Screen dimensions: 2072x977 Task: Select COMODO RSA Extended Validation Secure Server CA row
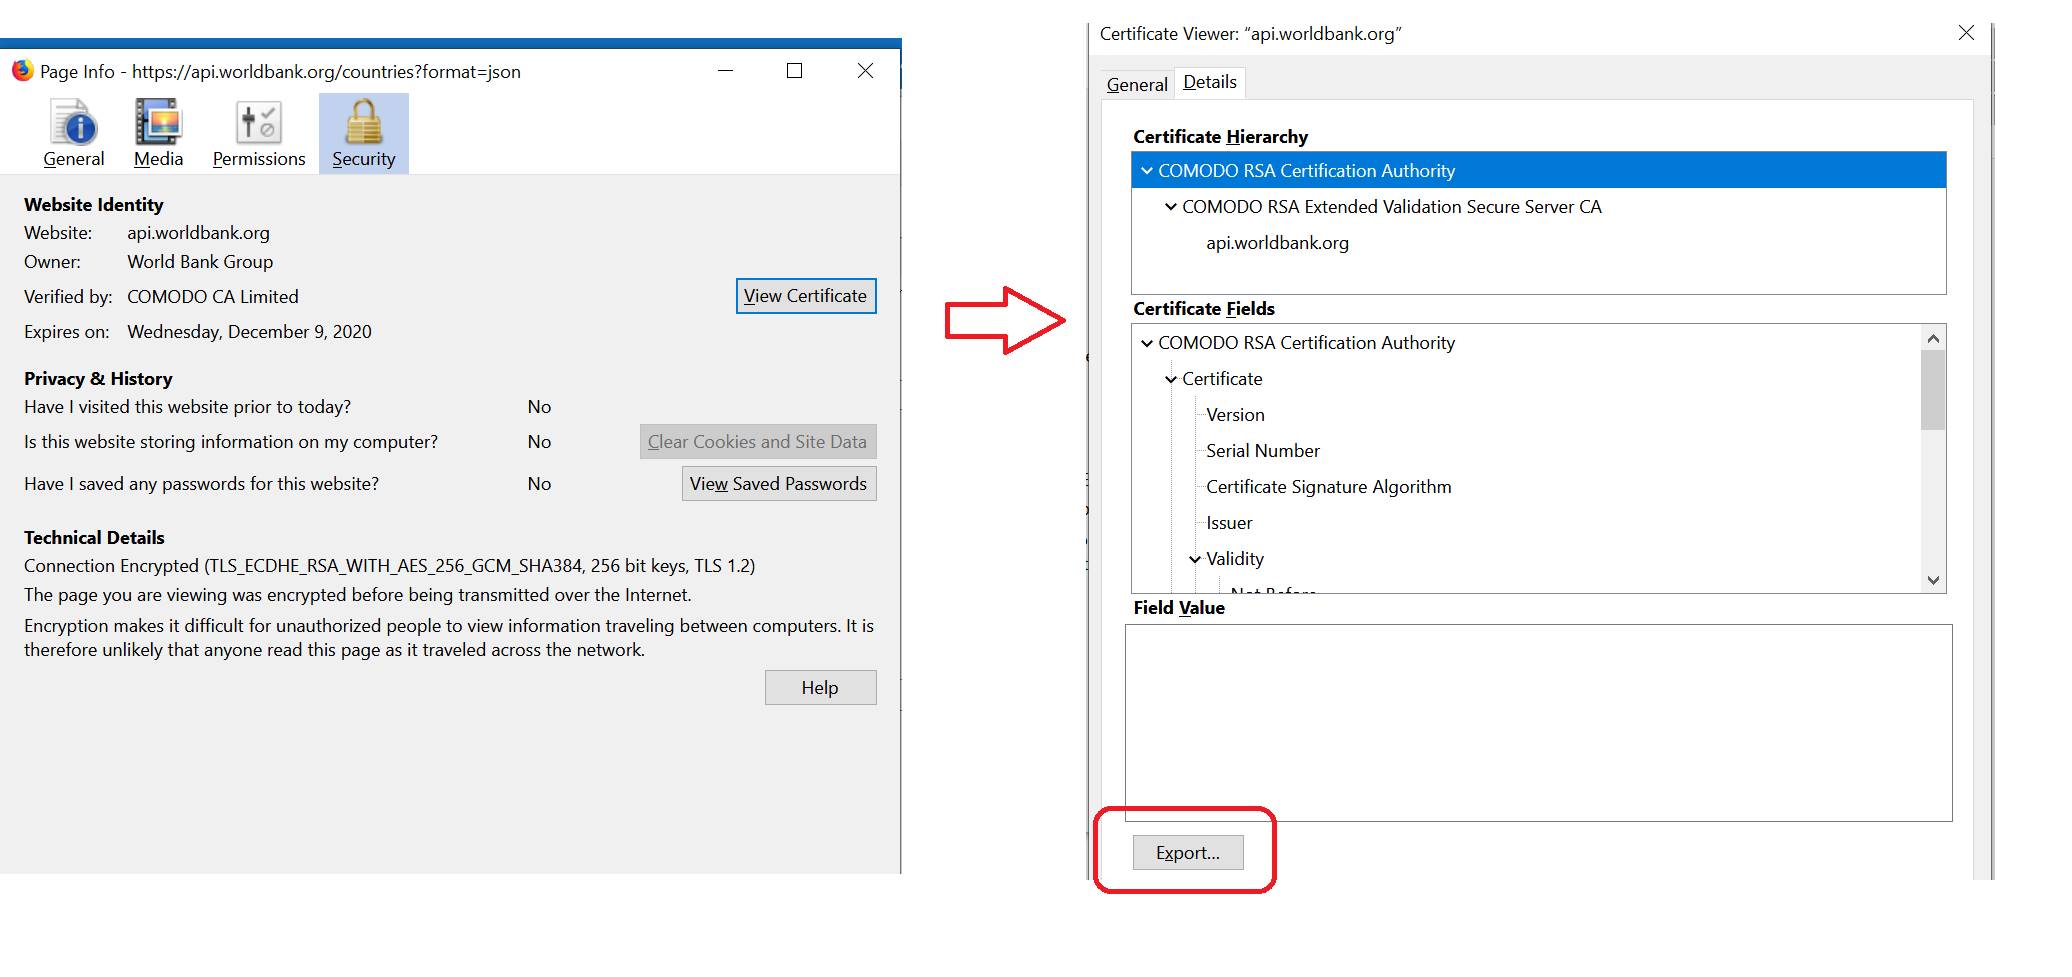[x=1539, y=207]
